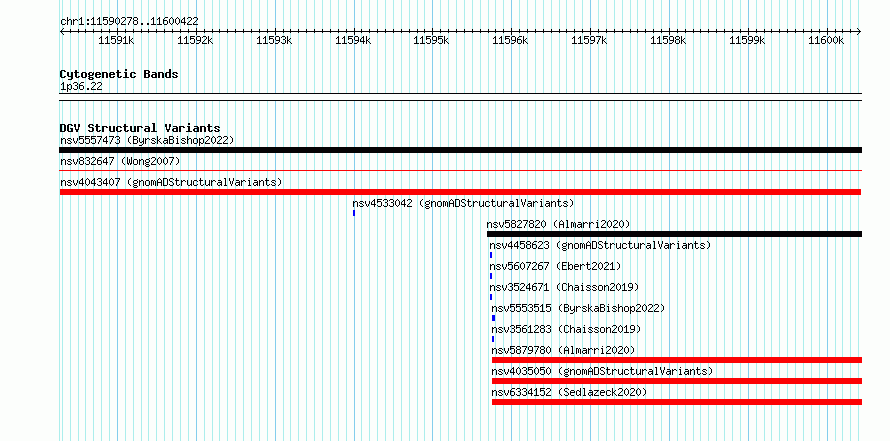Open nsv4043407 gnomAD variant label
This screenshot has width=890, height=441.
click(x=171, y=182)
